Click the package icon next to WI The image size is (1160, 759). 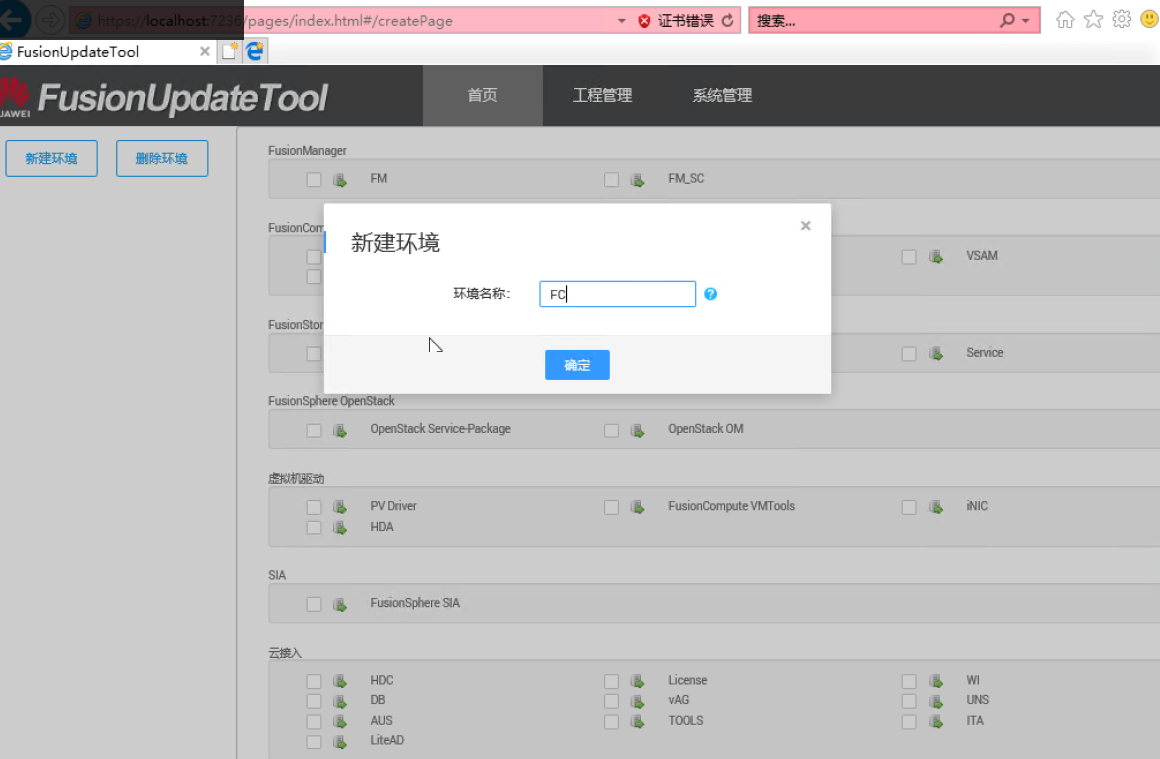pos(936,681)
